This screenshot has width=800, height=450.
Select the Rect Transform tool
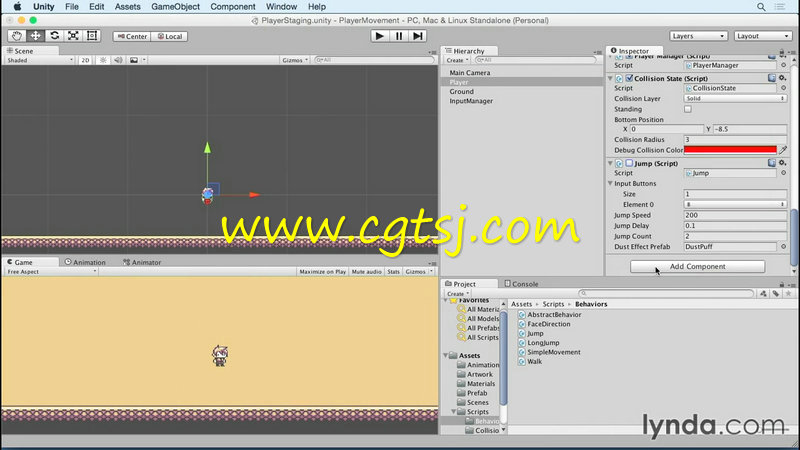(92, 36)
